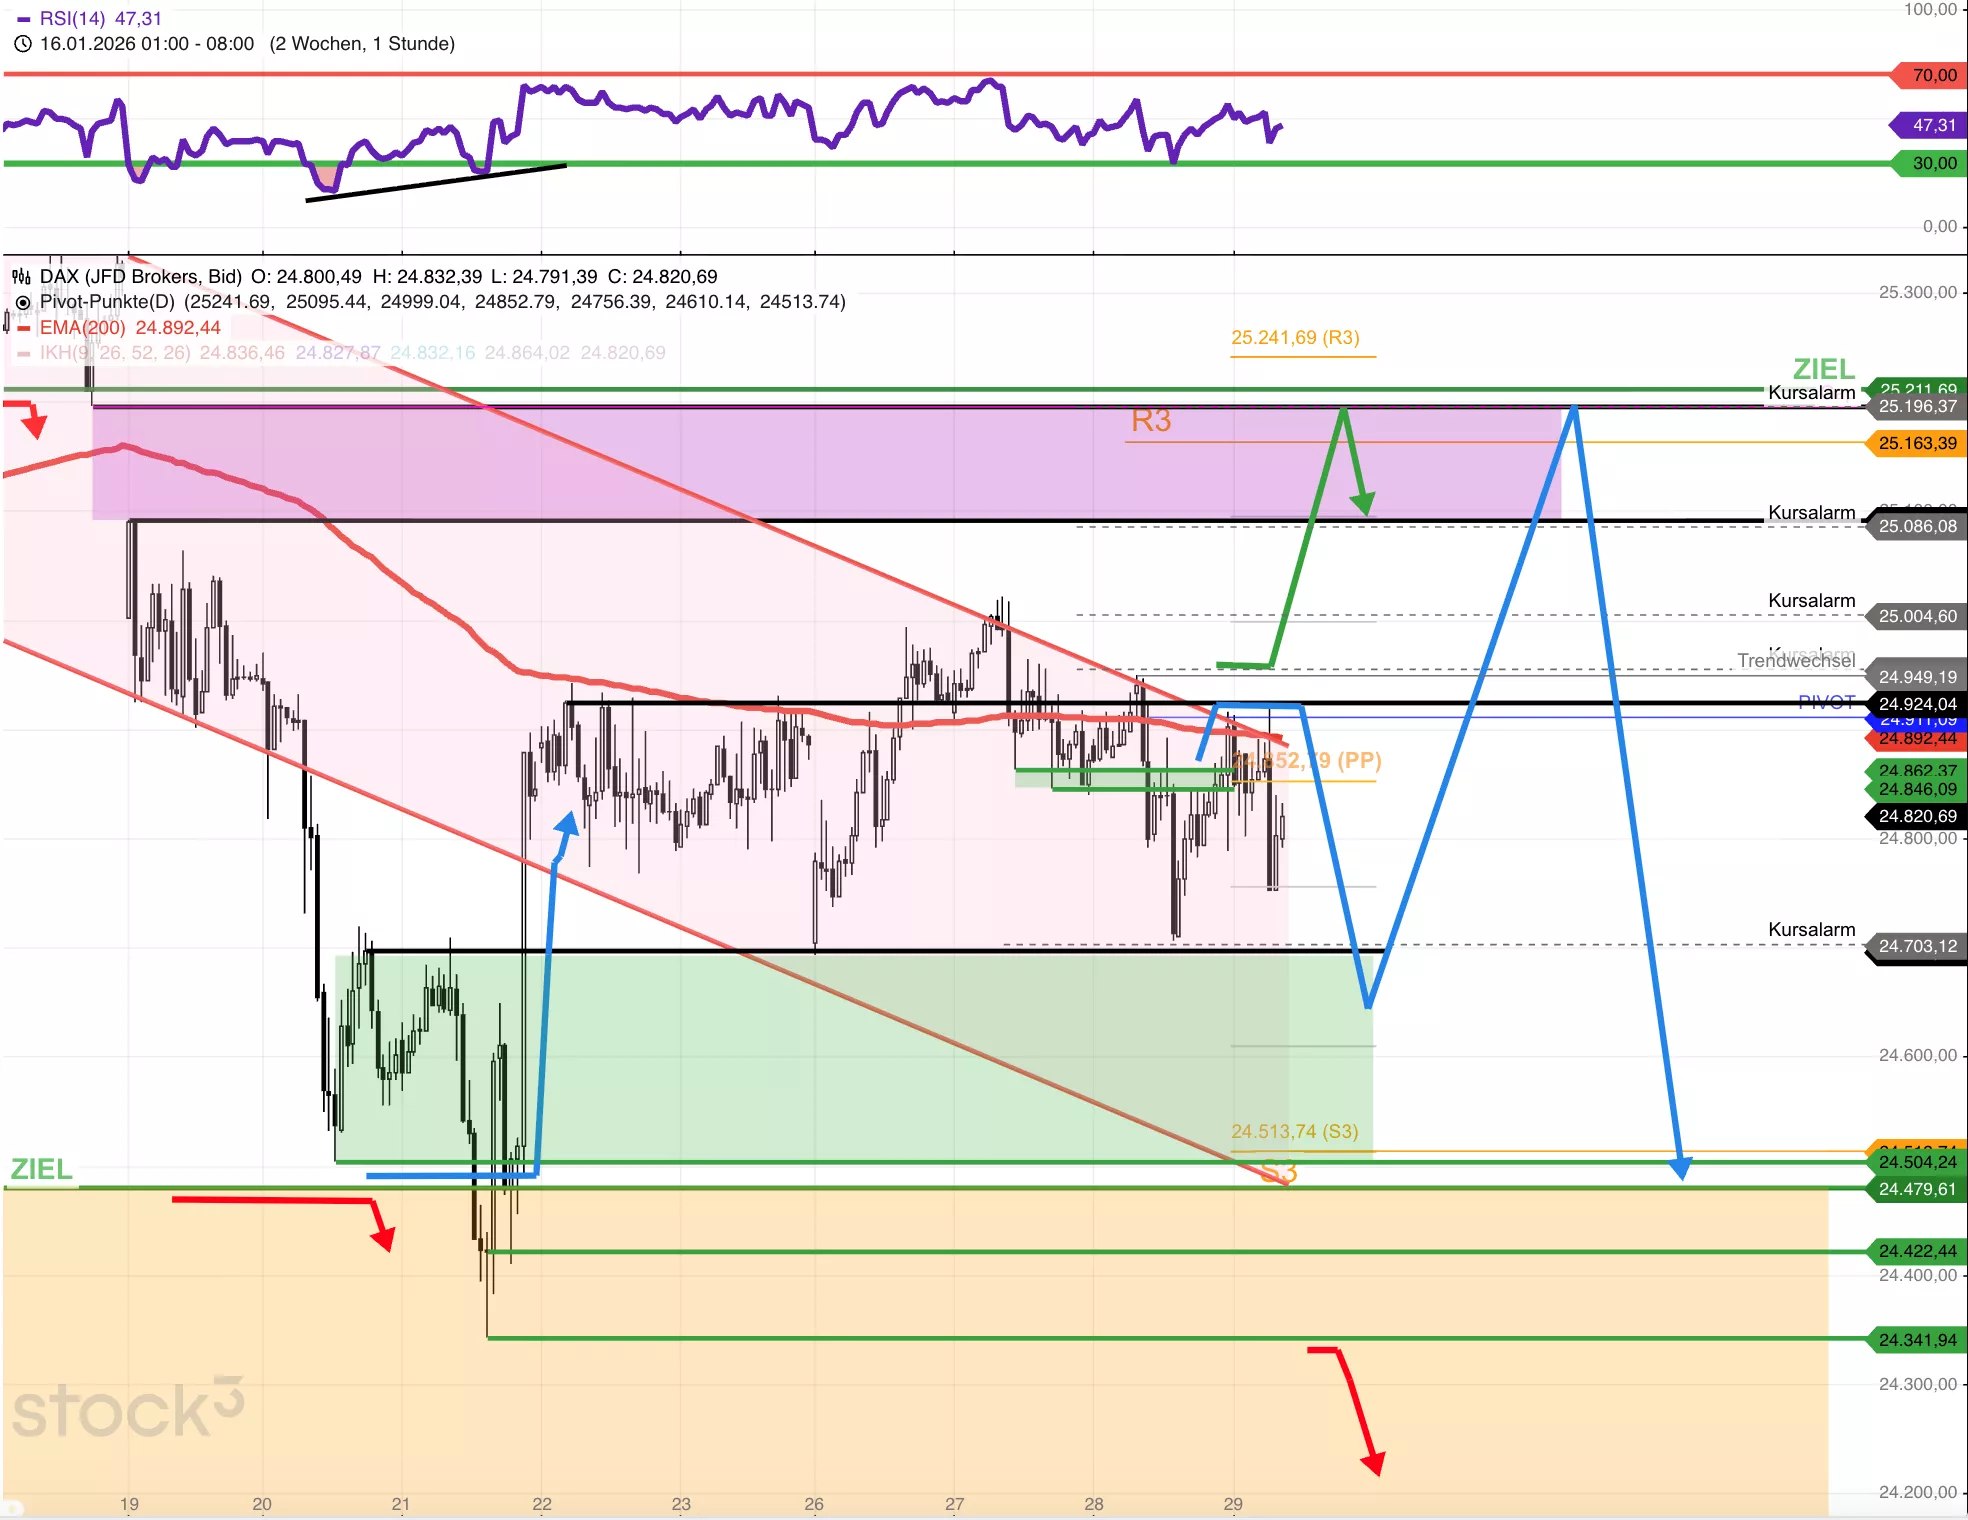Toggle the IKH(9, 26, 52, 26) indicator label
1968x1520 pixels.
point(115,353)
